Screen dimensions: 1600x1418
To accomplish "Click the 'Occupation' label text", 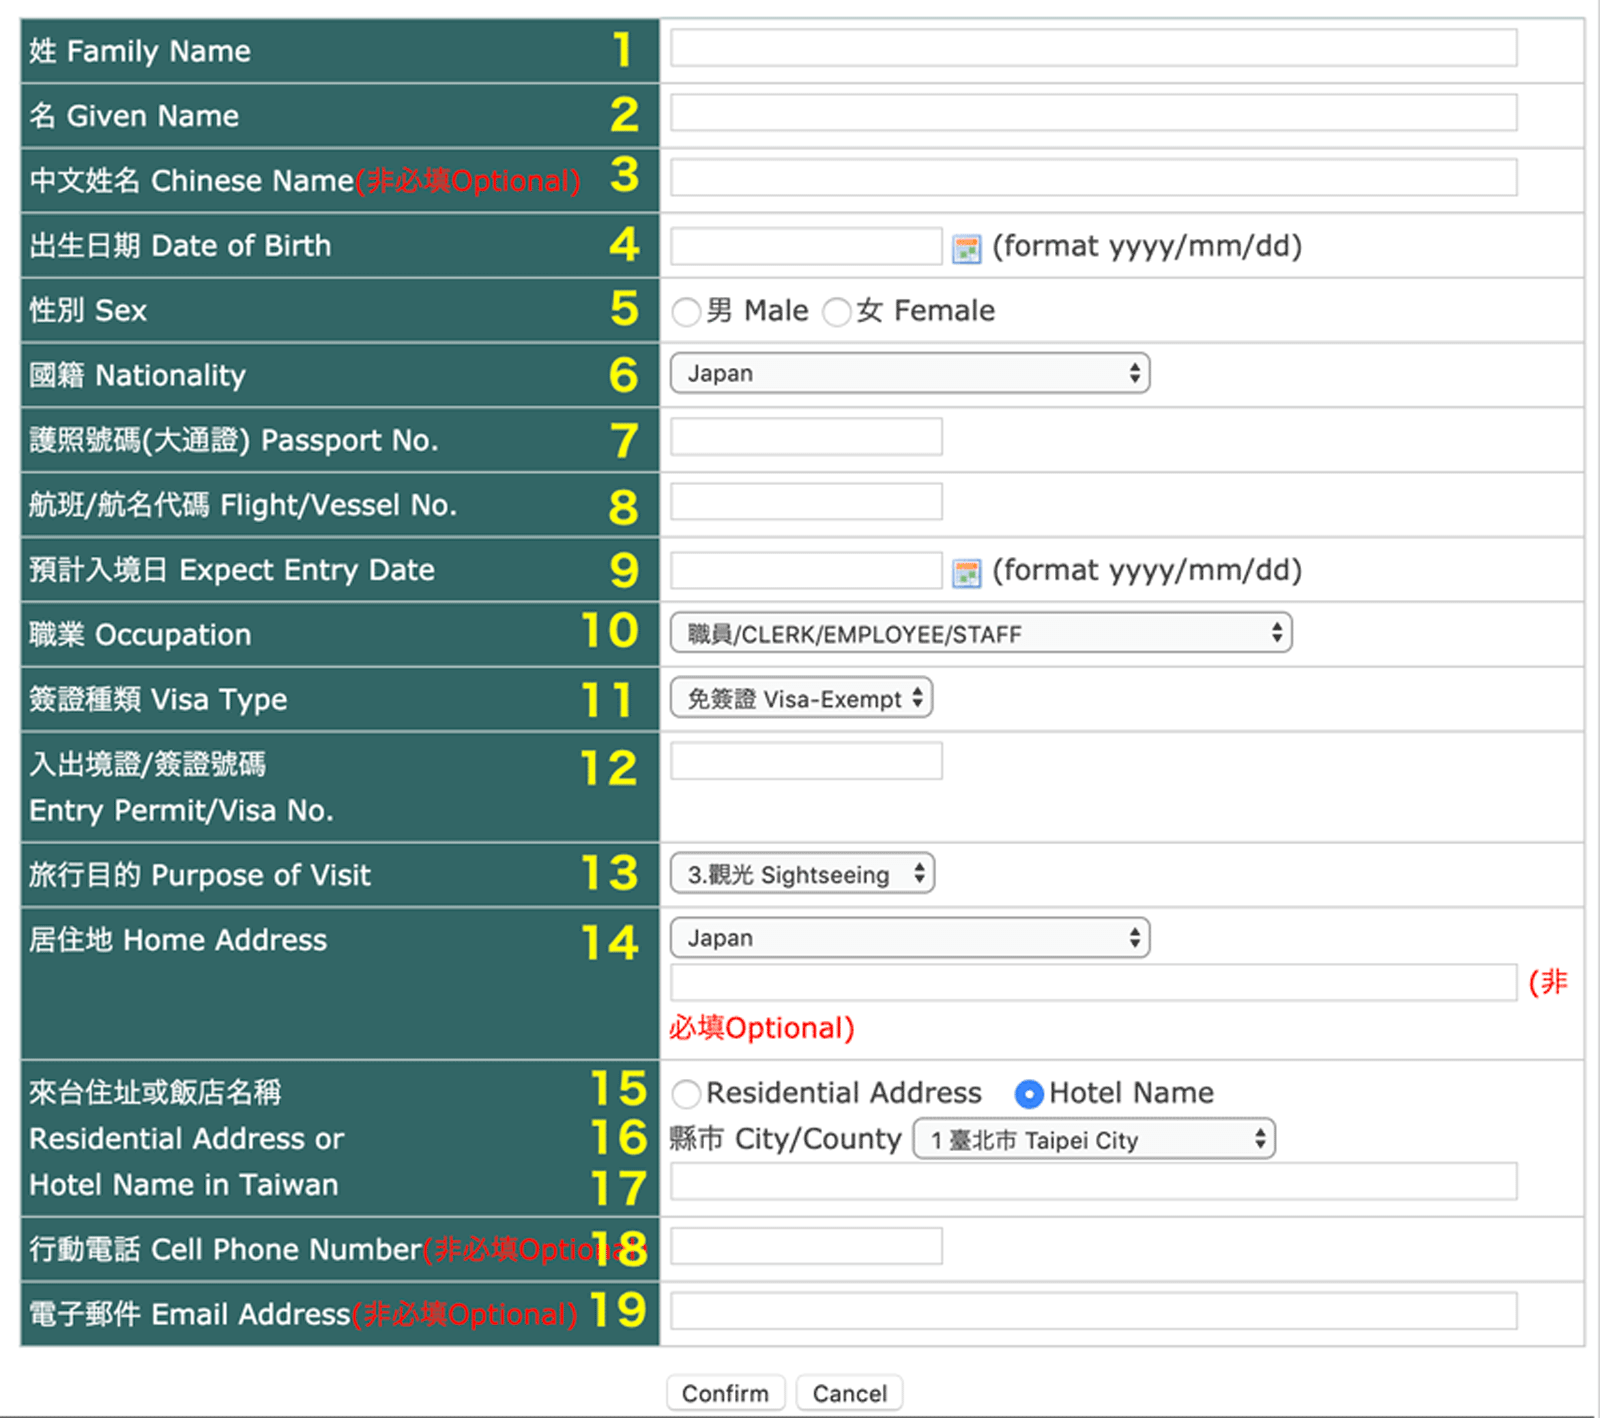I will pyautogui.click(x=173, y=635).
